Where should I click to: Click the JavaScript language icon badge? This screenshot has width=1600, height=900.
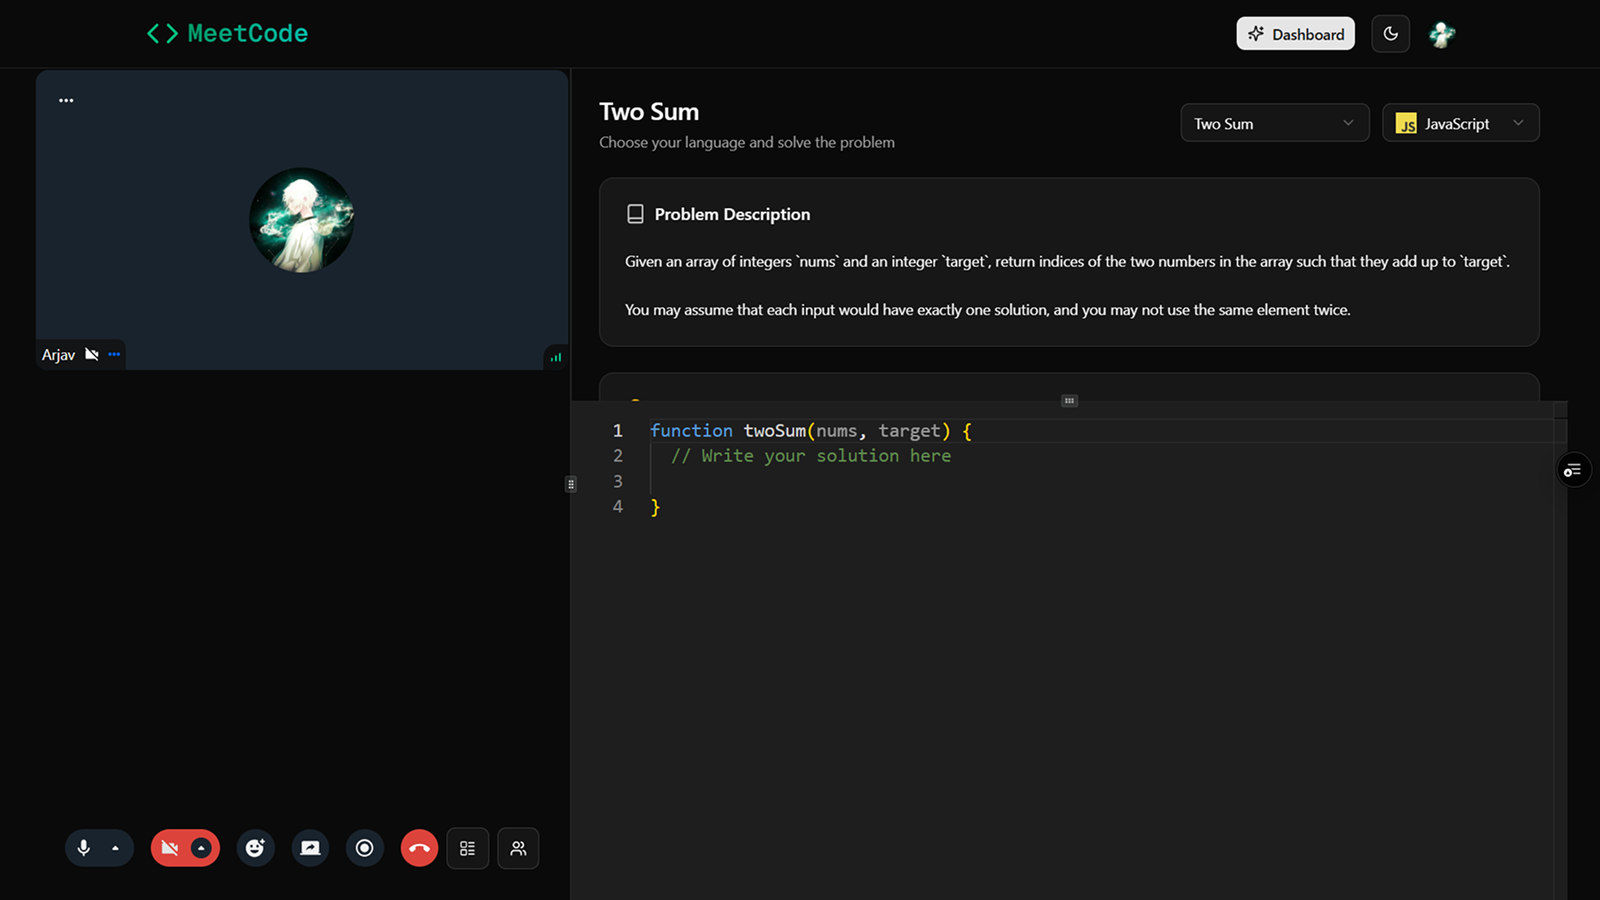pyautogui.click(x=1407, y=123)
